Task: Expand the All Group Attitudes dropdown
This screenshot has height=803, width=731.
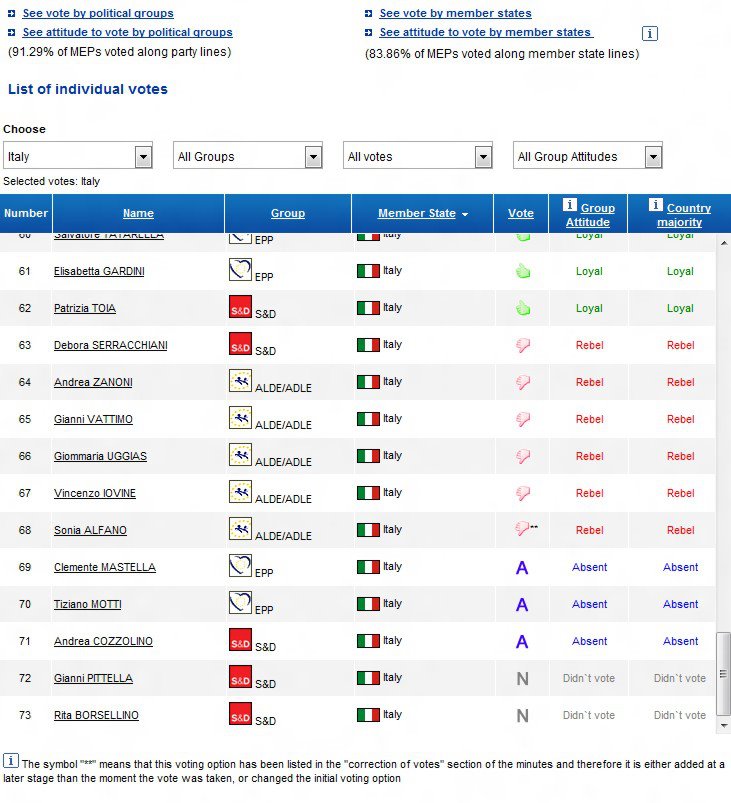Action: [653, 157]
